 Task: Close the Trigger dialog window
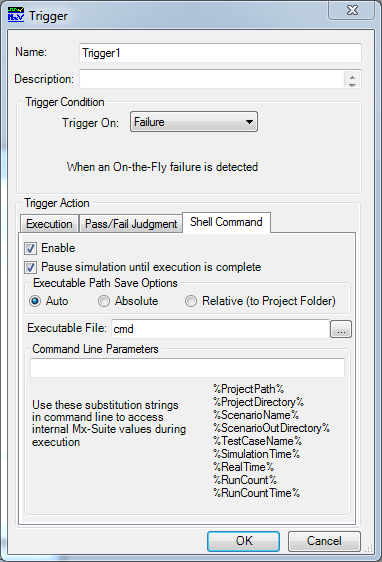tap(352, 10)
